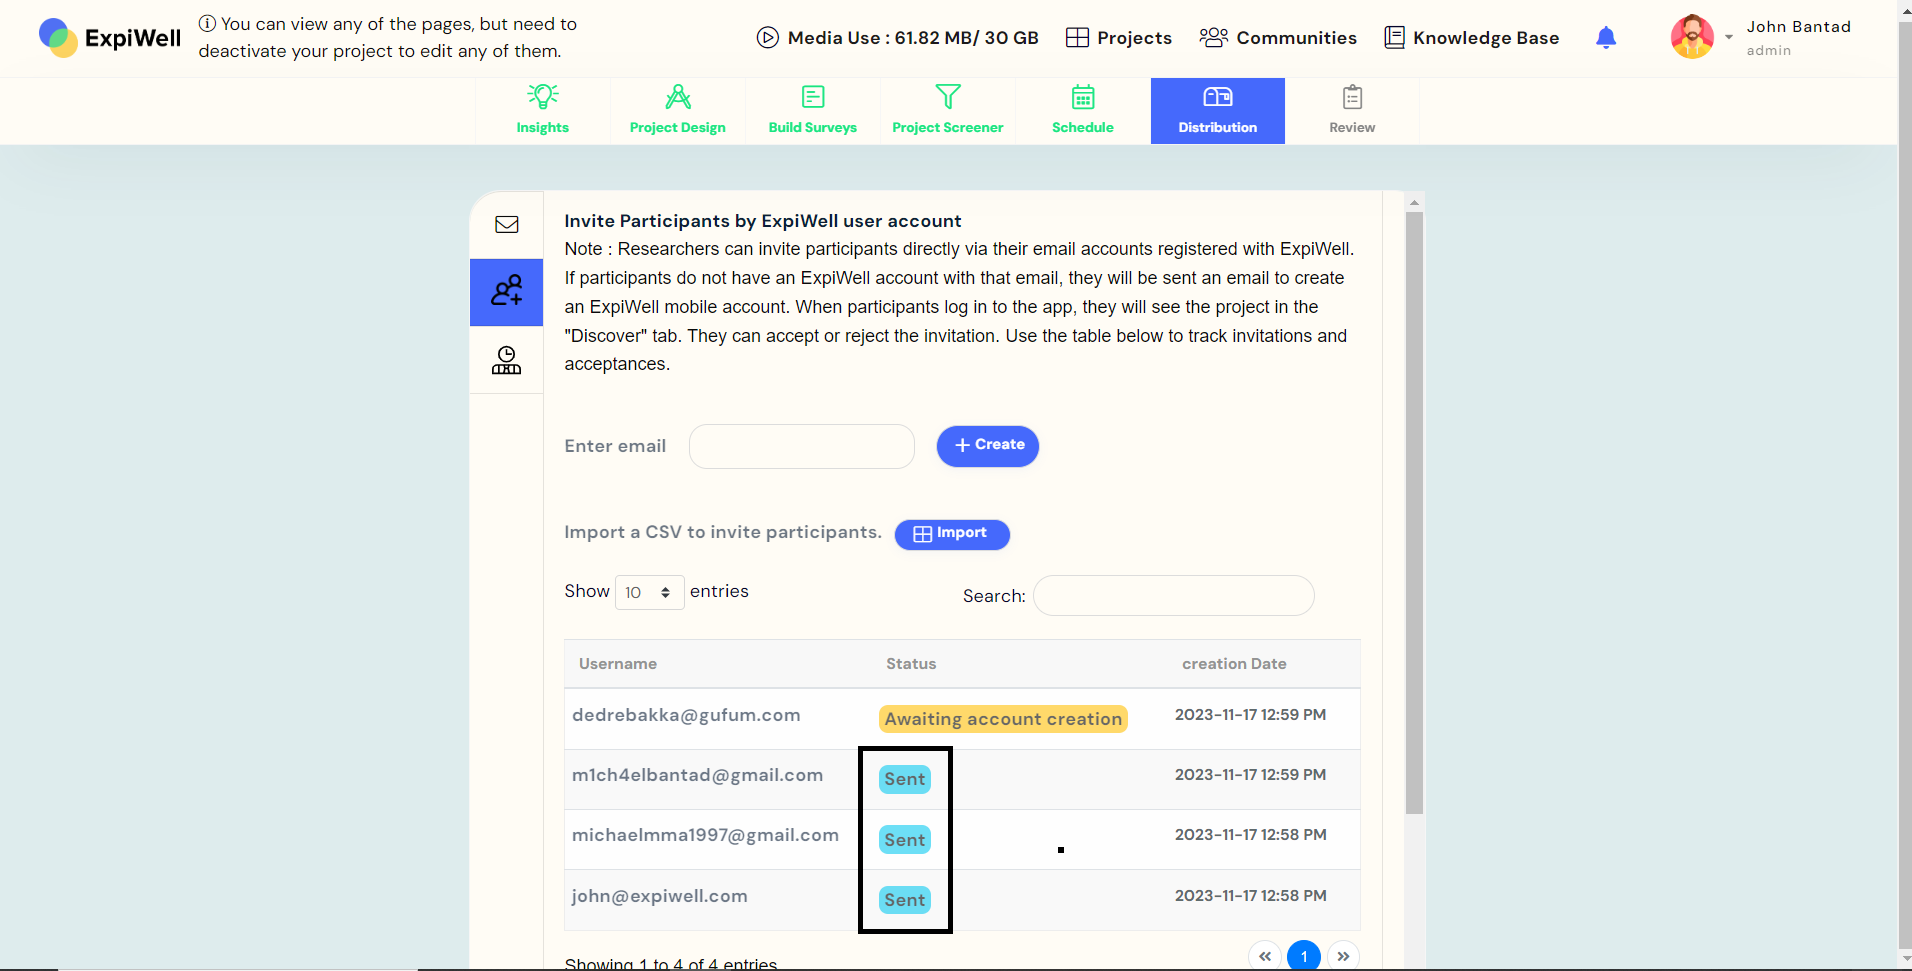Sort by the Username column header

pos(618,664)
